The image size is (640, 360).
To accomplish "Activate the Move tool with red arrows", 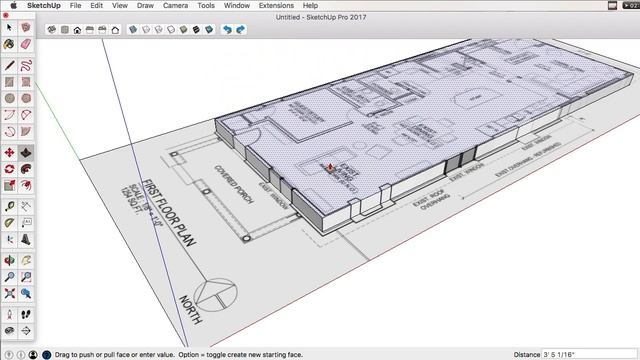I will [x=9, y=153].
